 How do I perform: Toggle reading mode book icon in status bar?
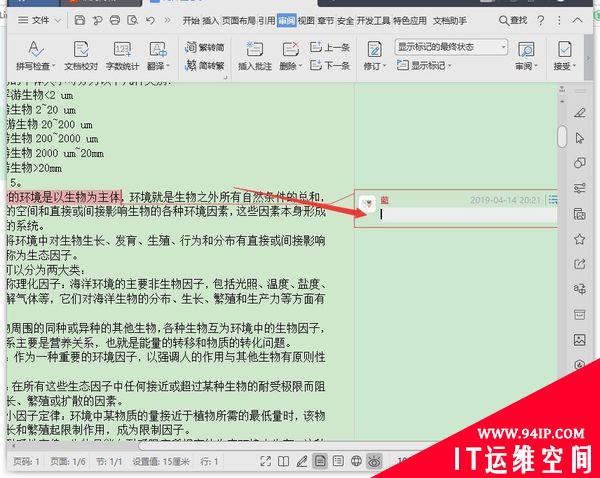click(283, 461)
